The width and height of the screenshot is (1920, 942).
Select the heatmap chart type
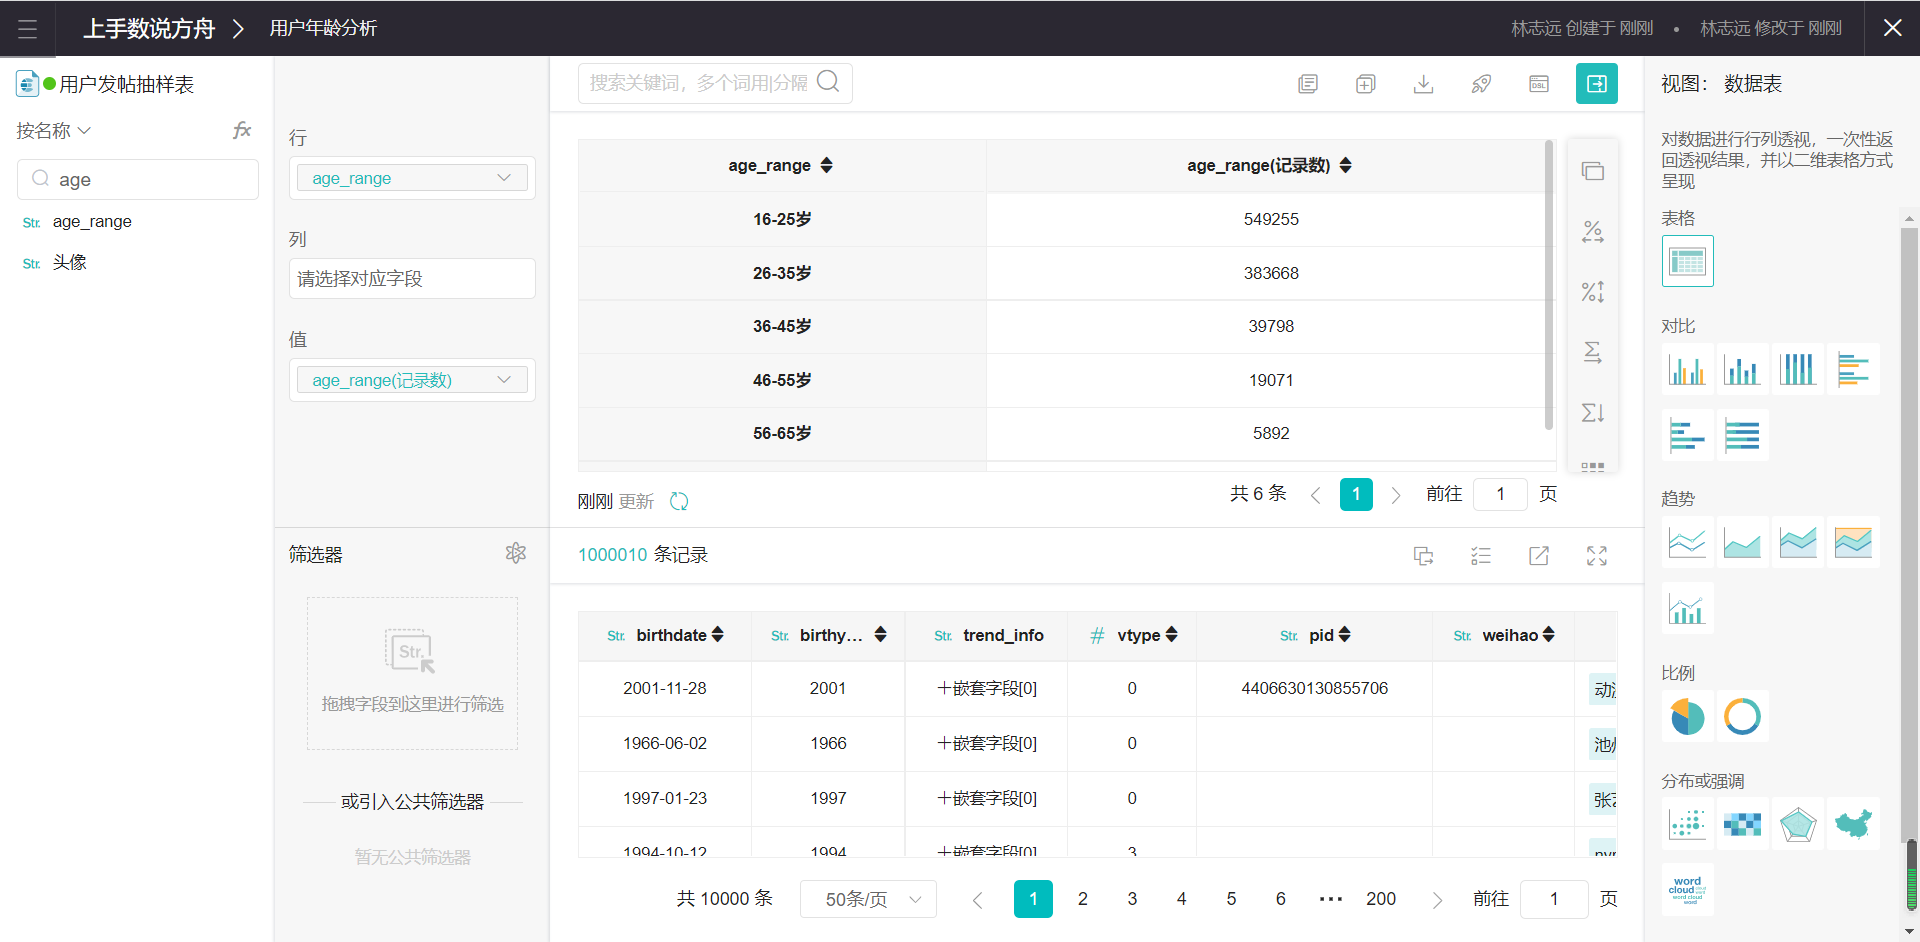click(1743, 824)
